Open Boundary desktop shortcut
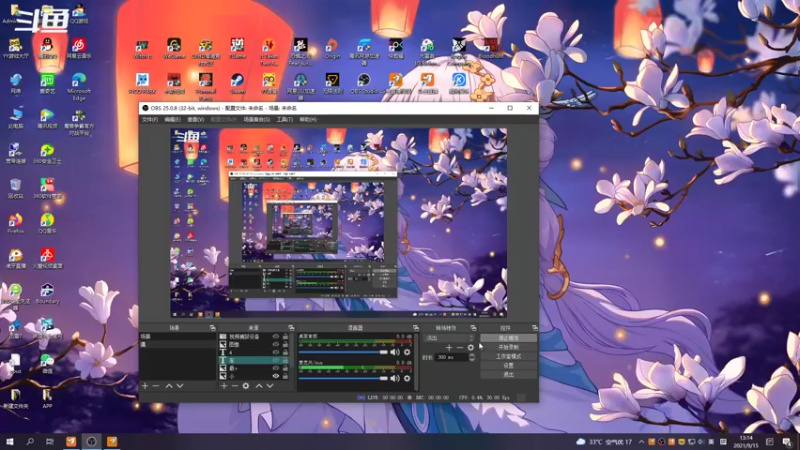 coord(47,294)
